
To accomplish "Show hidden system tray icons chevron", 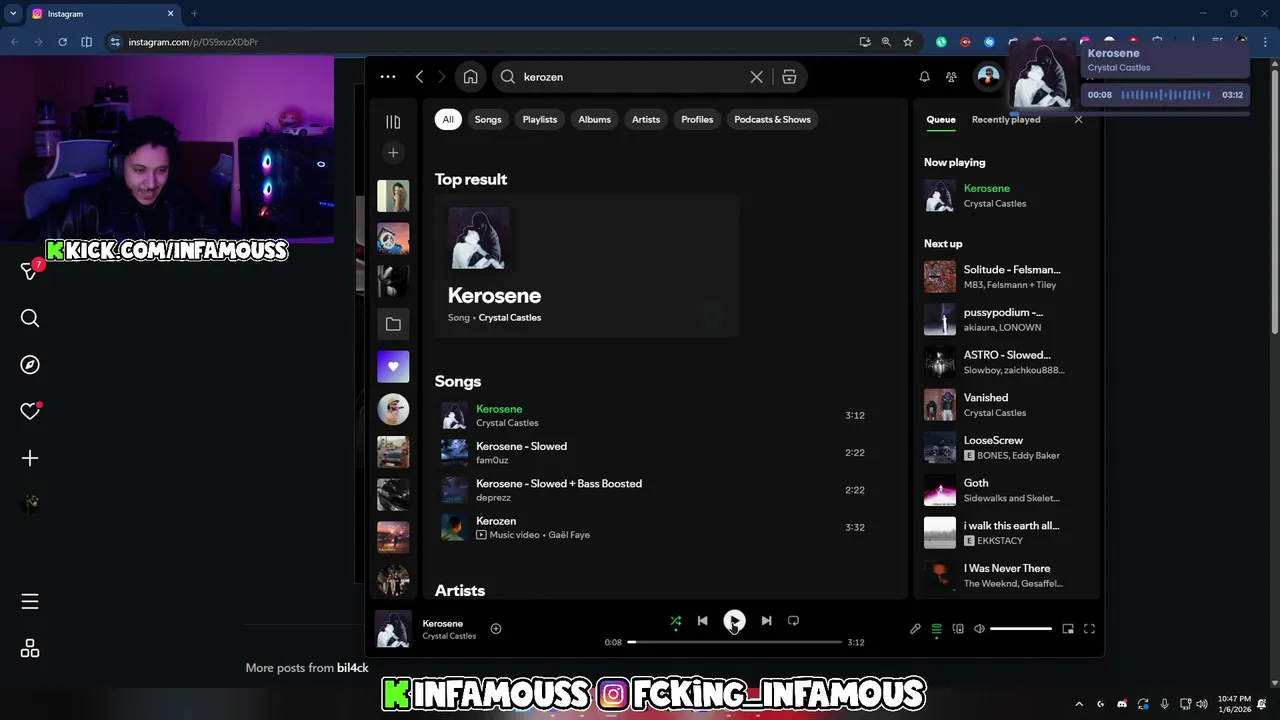I will pos(1080,703).
